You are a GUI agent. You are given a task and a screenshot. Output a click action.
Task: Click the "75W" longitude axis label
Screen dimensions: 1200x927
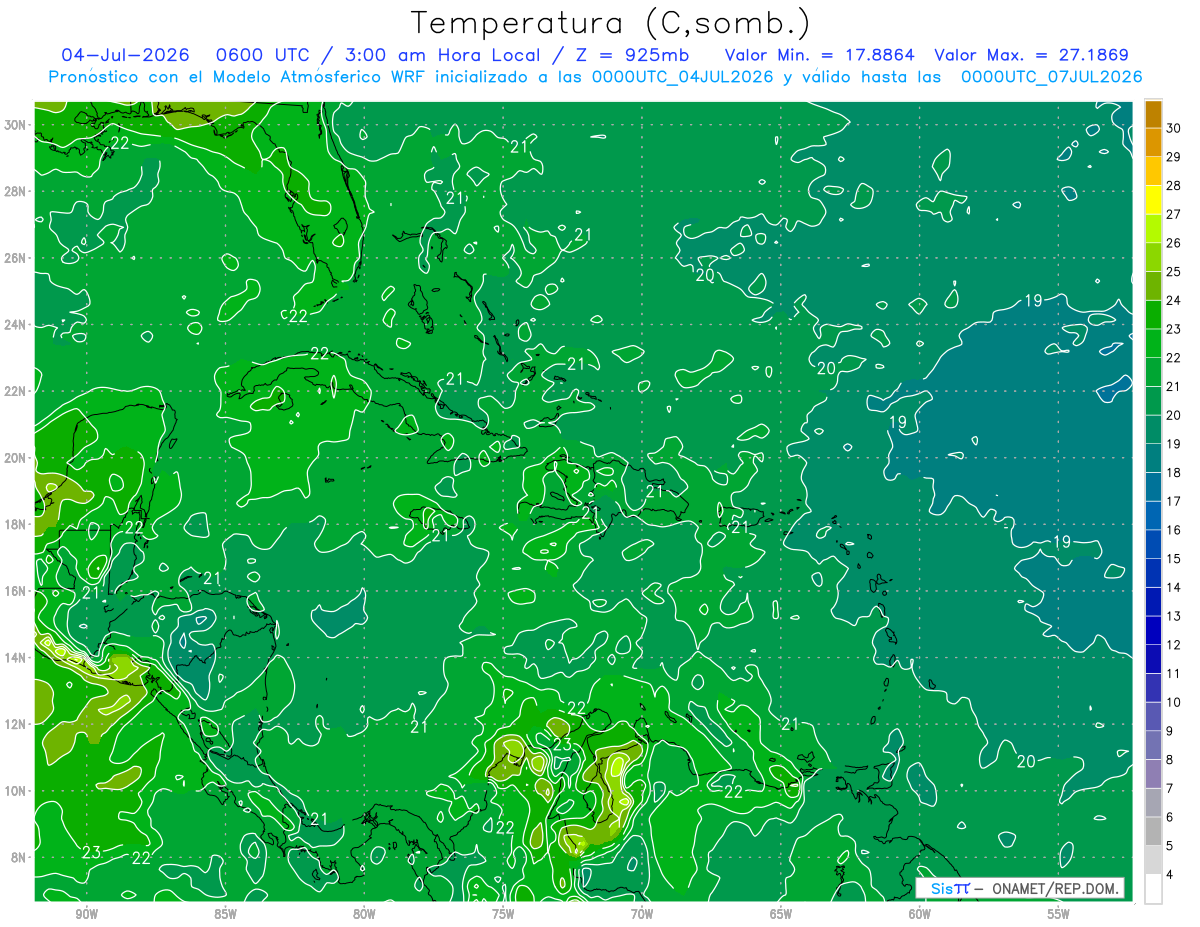503,914
